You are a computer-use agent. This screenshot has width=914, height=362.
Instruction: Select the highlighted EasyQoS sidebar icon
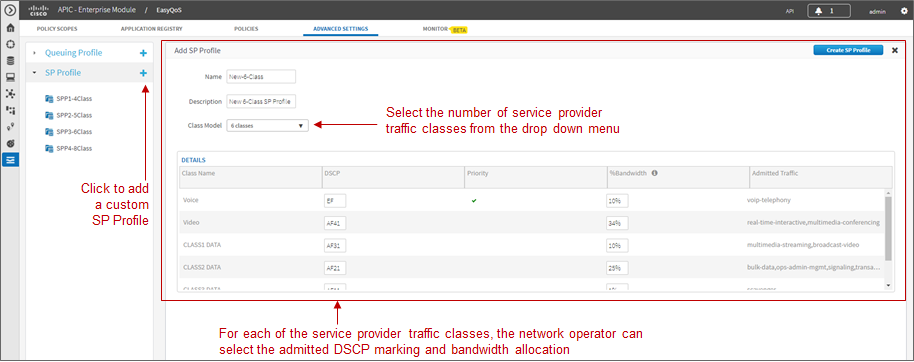[10, 160]
